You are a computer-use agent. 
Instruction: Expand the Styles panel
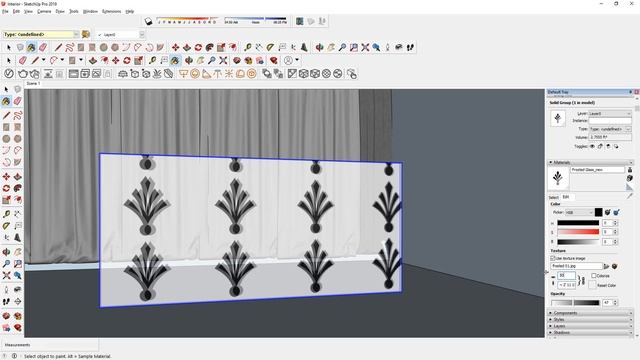point(590,320)
